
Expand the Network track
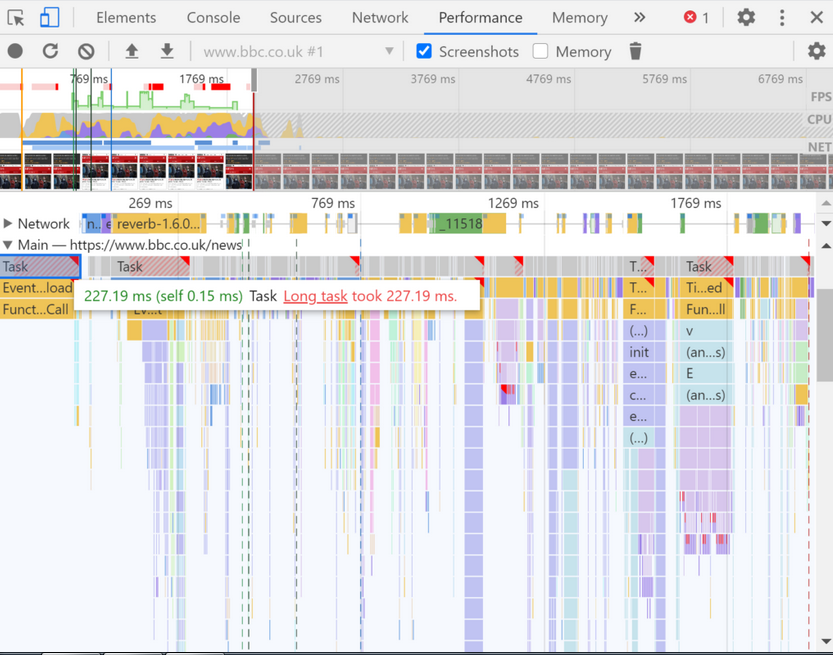pos(7,224)
